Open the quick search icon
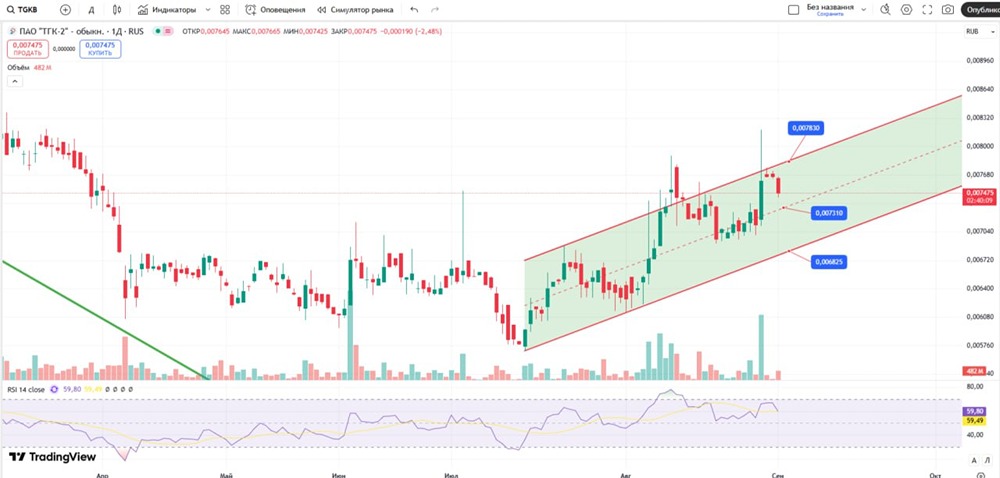 885,10
